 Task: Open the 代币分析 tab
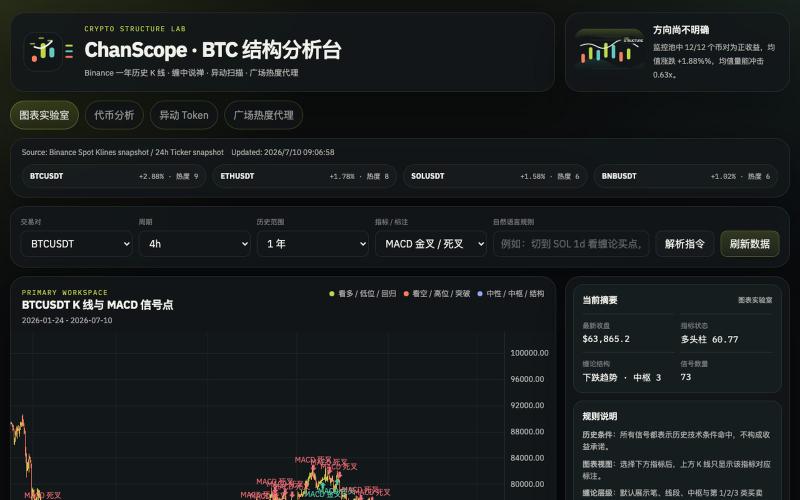pyautogui.click(x=114, y=115)
